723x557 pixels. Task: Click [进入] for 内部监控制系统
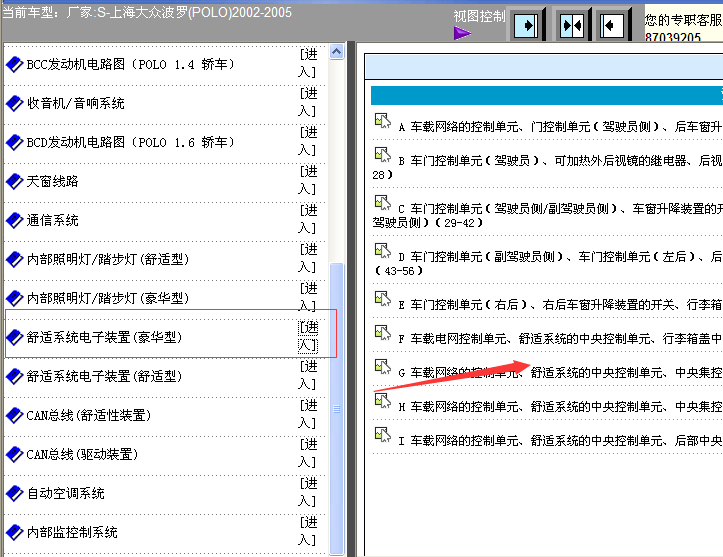[308, 532]
